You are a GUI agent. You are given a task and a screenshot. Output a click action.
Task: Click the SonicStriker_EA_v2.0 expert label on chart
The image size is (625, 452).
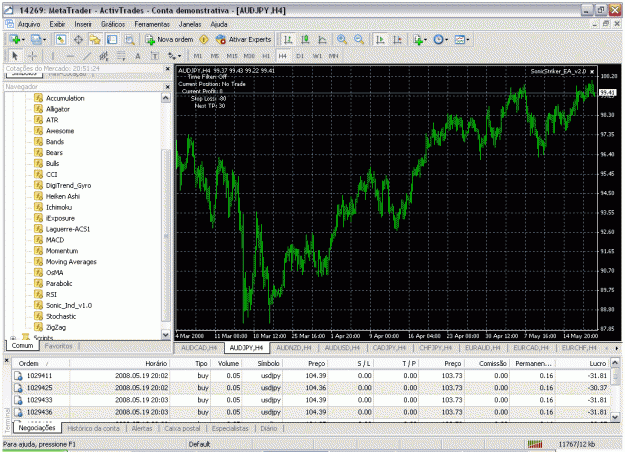pyautogui.click(x=558, y=71)
